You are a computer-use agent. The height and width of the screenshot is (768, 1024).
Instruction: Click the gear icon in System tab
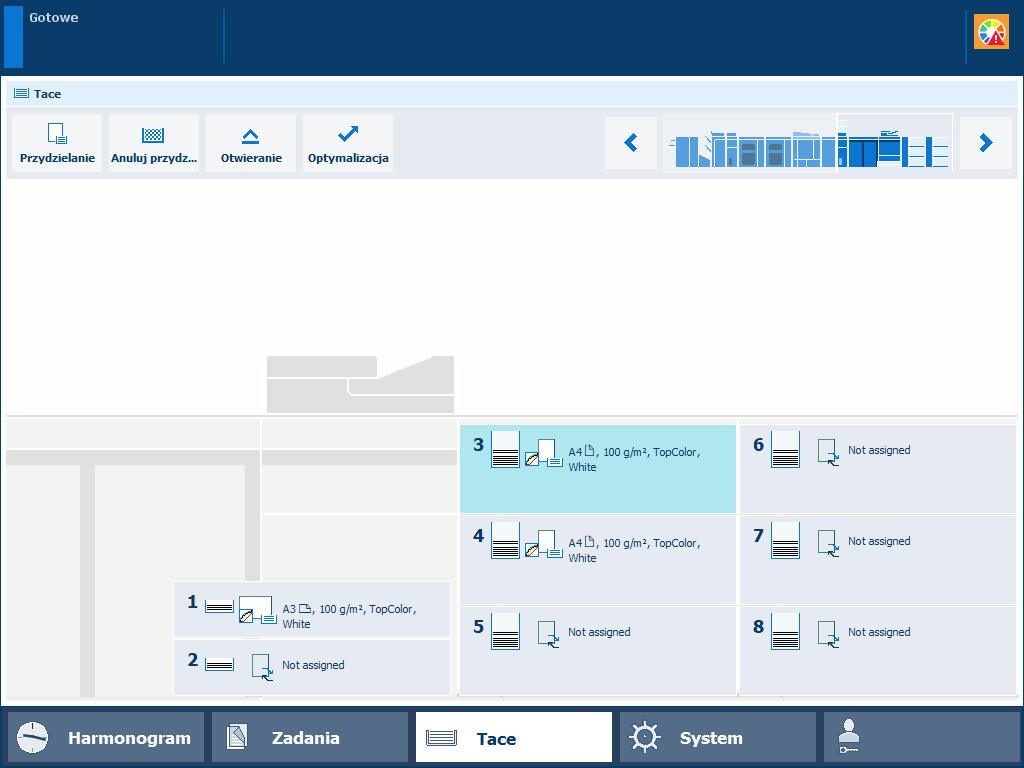coord(645,737)
